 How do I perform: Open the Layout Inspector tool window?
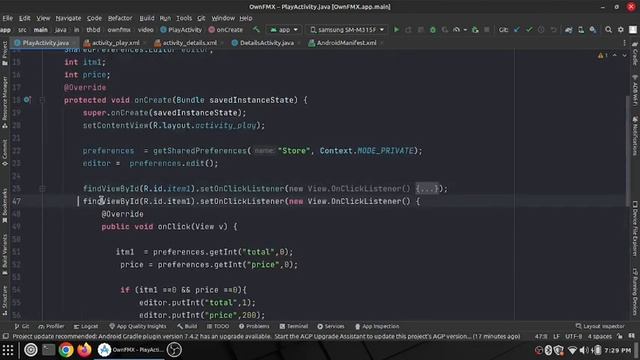pyautogui.click(x=600, y=326)
